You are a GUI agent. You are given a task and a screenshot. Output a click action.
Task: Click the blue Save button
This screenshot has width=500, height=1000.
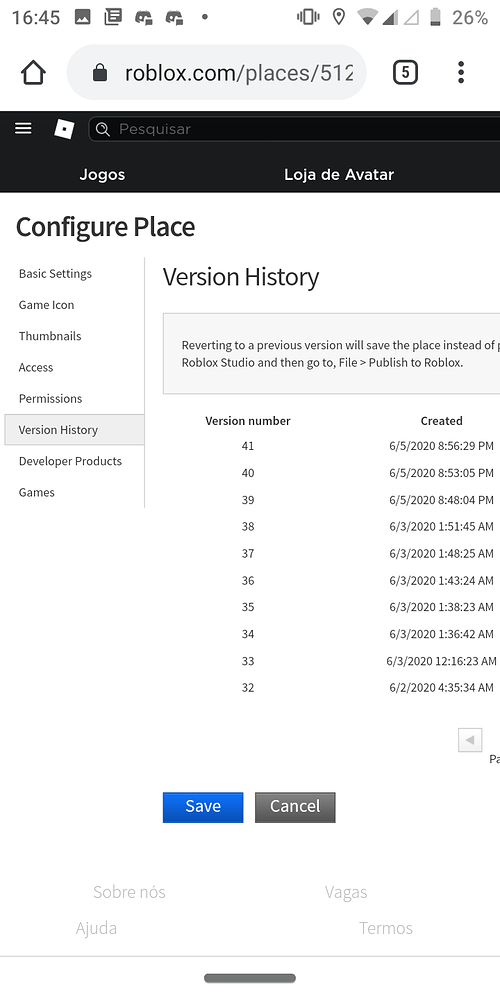pyautogui.click(x=203, y=807)
